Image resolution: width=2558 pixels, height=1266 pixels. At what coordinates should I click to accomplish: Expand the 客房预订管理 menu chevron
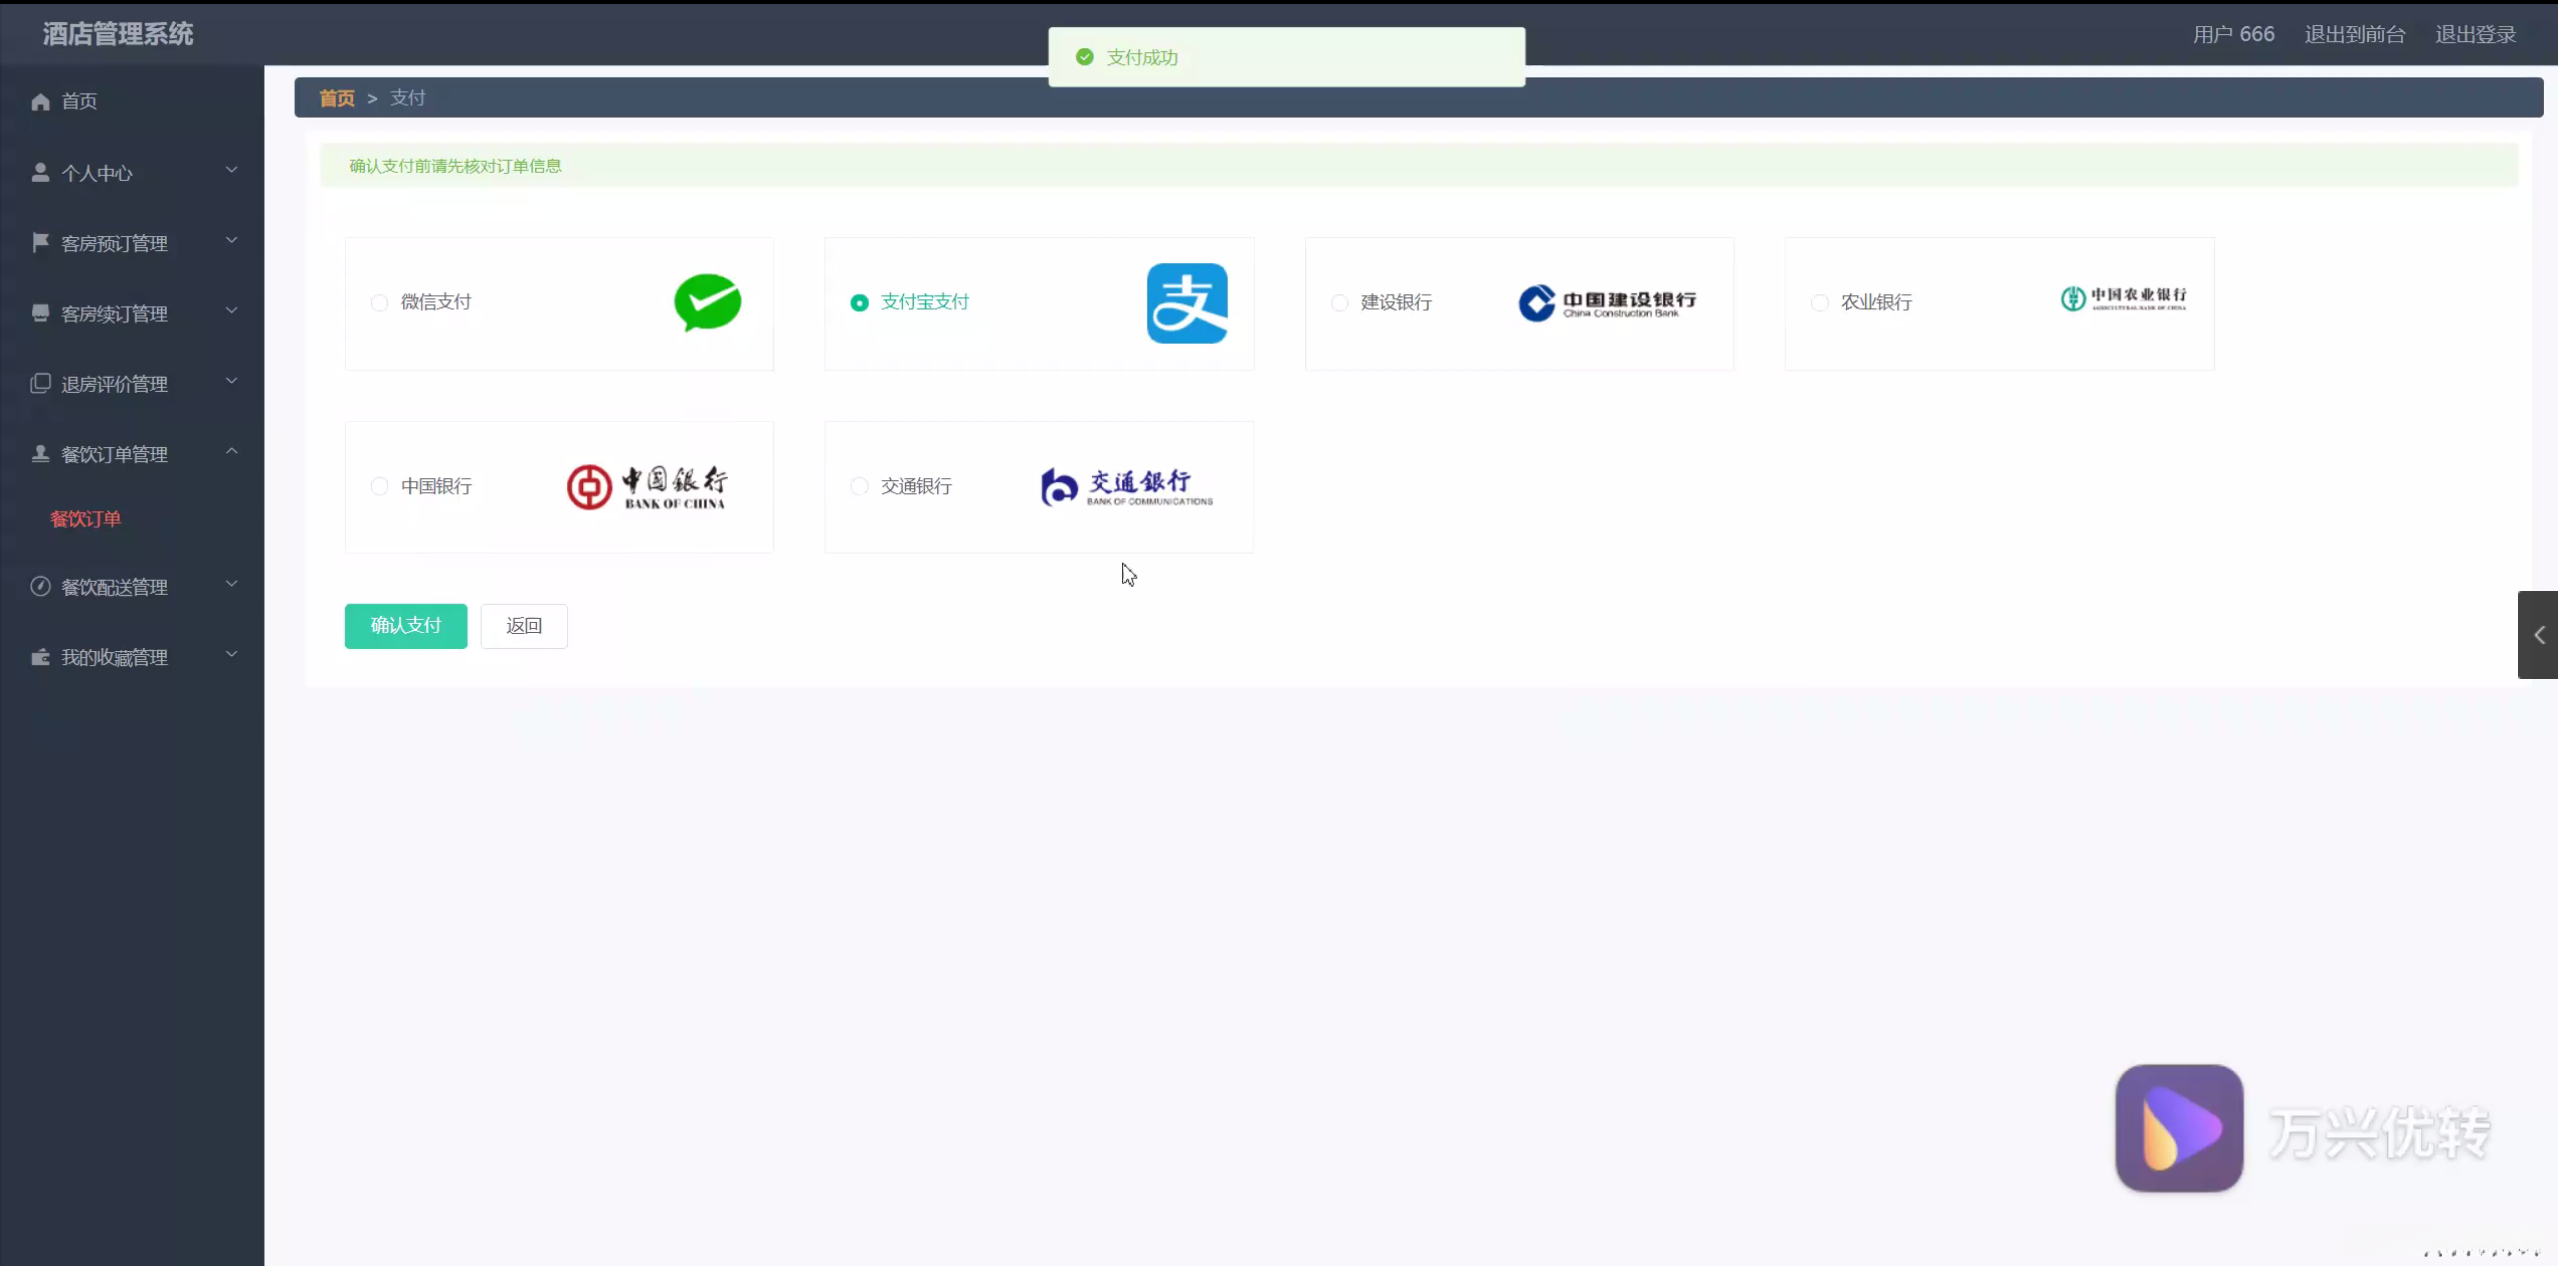[231, 241]
